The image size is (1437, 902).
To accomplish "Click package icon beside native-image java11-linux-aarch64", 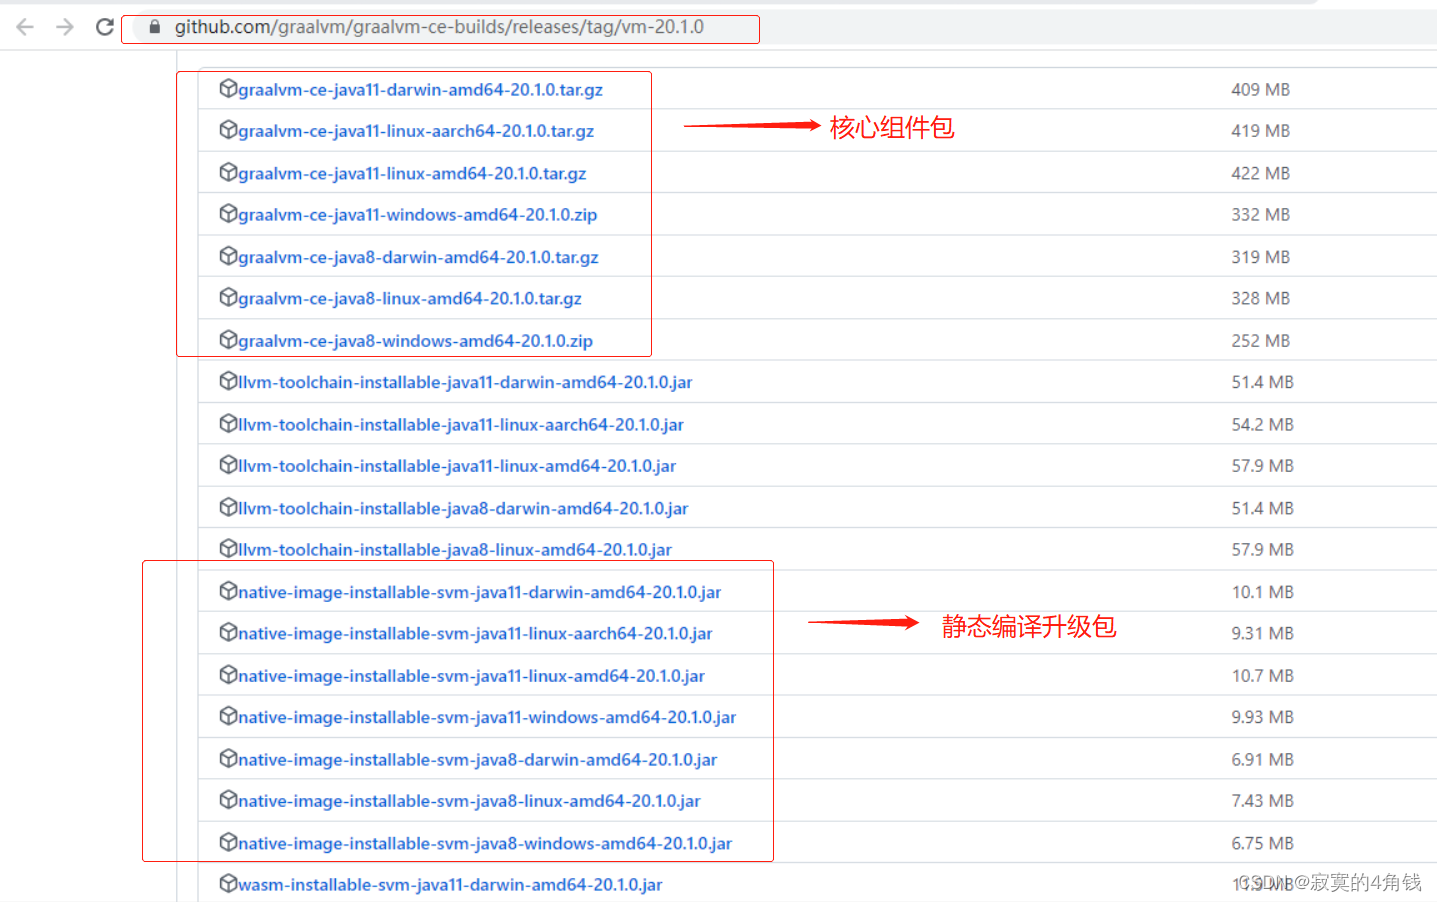I will point(228,632).
